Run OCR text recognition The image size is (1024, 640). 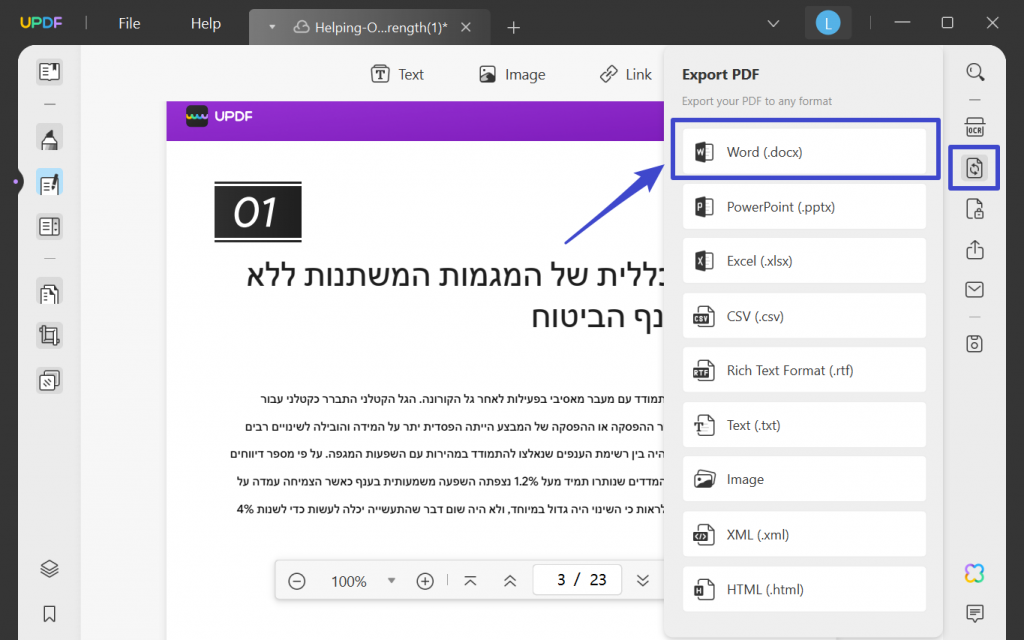975,127
